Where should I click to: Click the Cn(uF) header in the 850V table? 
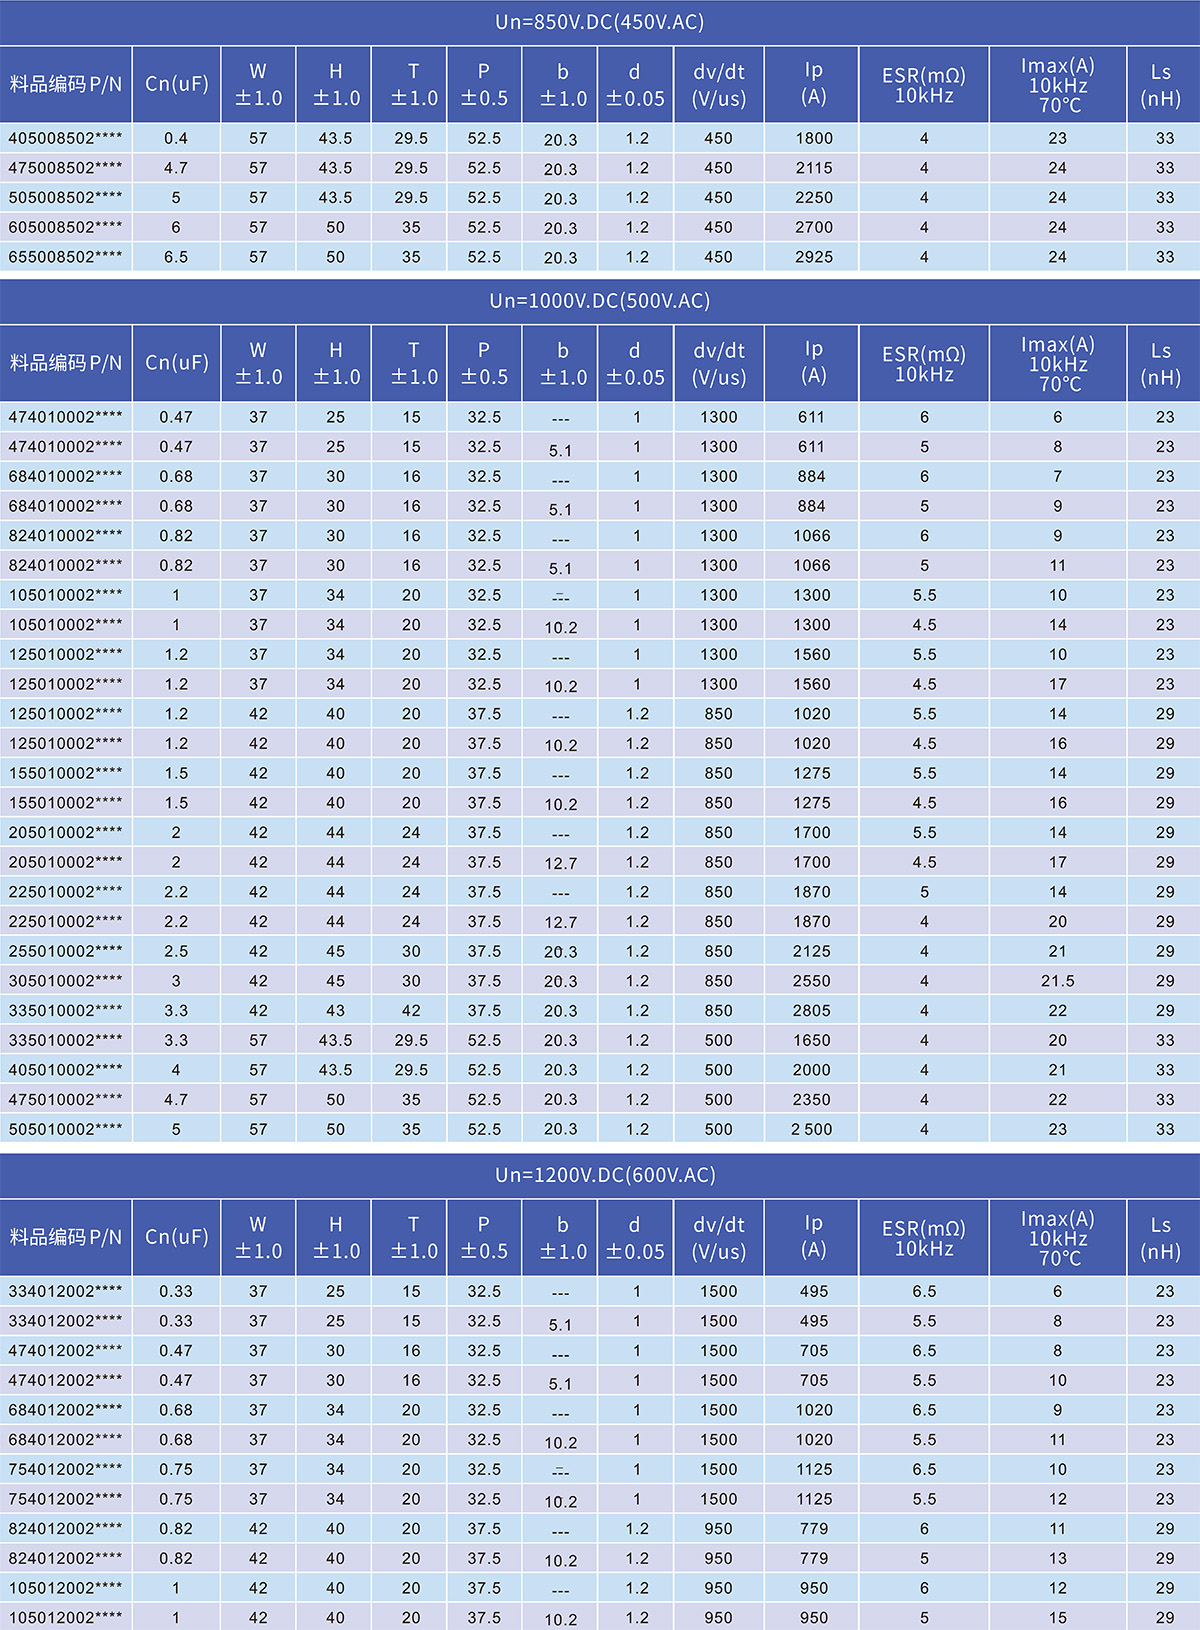pos(177,84)
